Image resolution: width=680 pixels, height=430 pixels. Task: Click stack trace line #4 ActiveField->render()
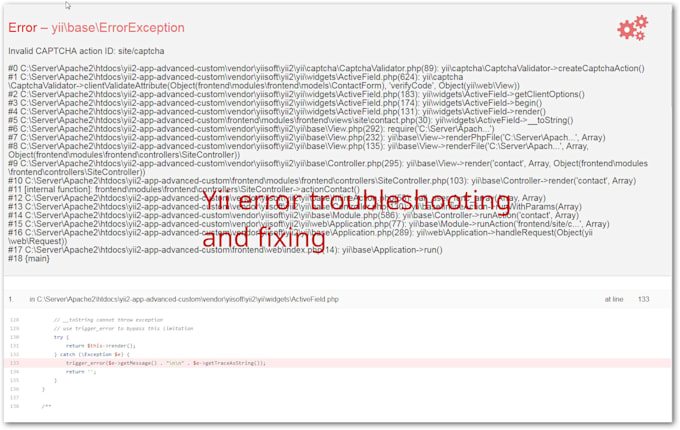(x=277, y=112)
